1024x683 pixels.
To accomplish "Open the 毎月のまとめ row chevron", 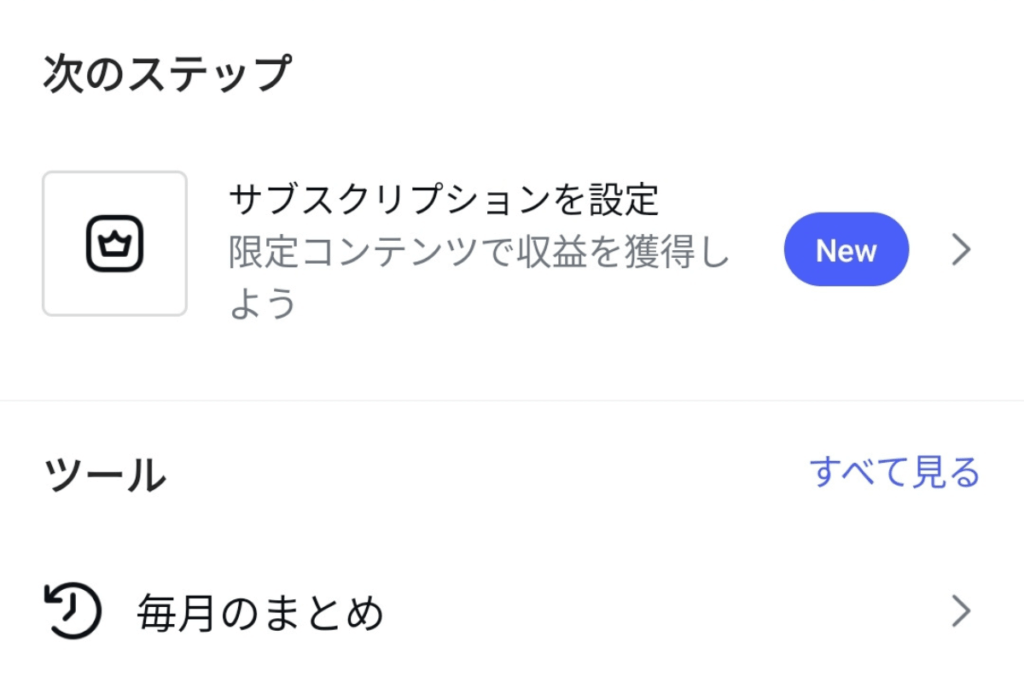I will (959, 610).
